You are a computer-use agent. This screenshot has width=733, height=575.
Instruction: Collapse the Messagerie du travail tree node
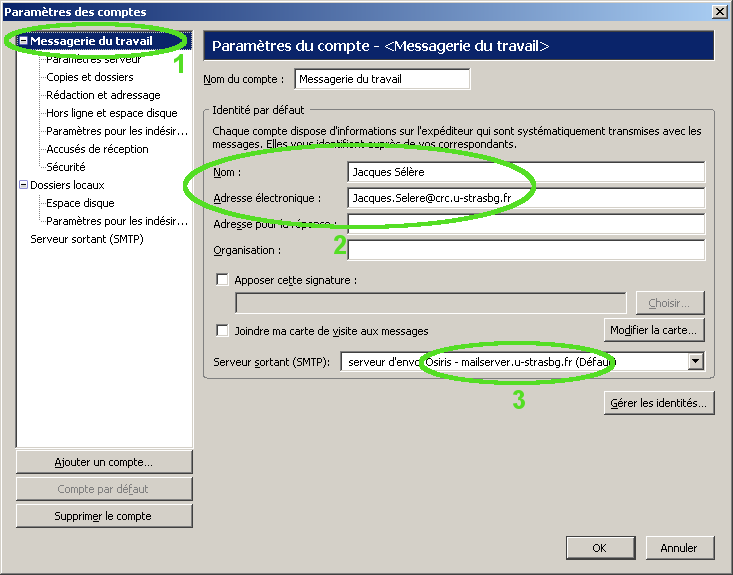(x=23, y=41)
